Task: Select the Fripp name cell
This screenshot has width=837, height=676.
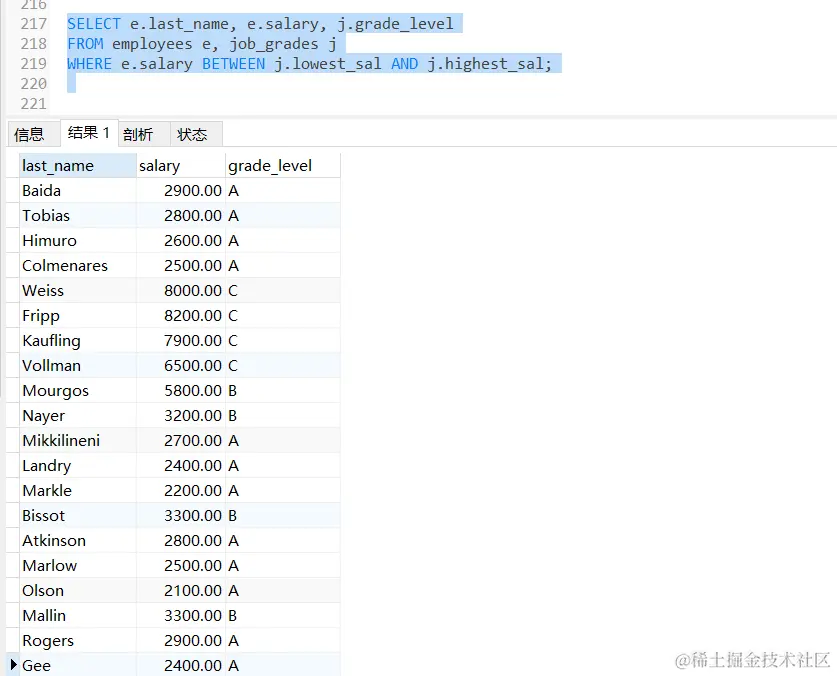Action: (77, 316)
